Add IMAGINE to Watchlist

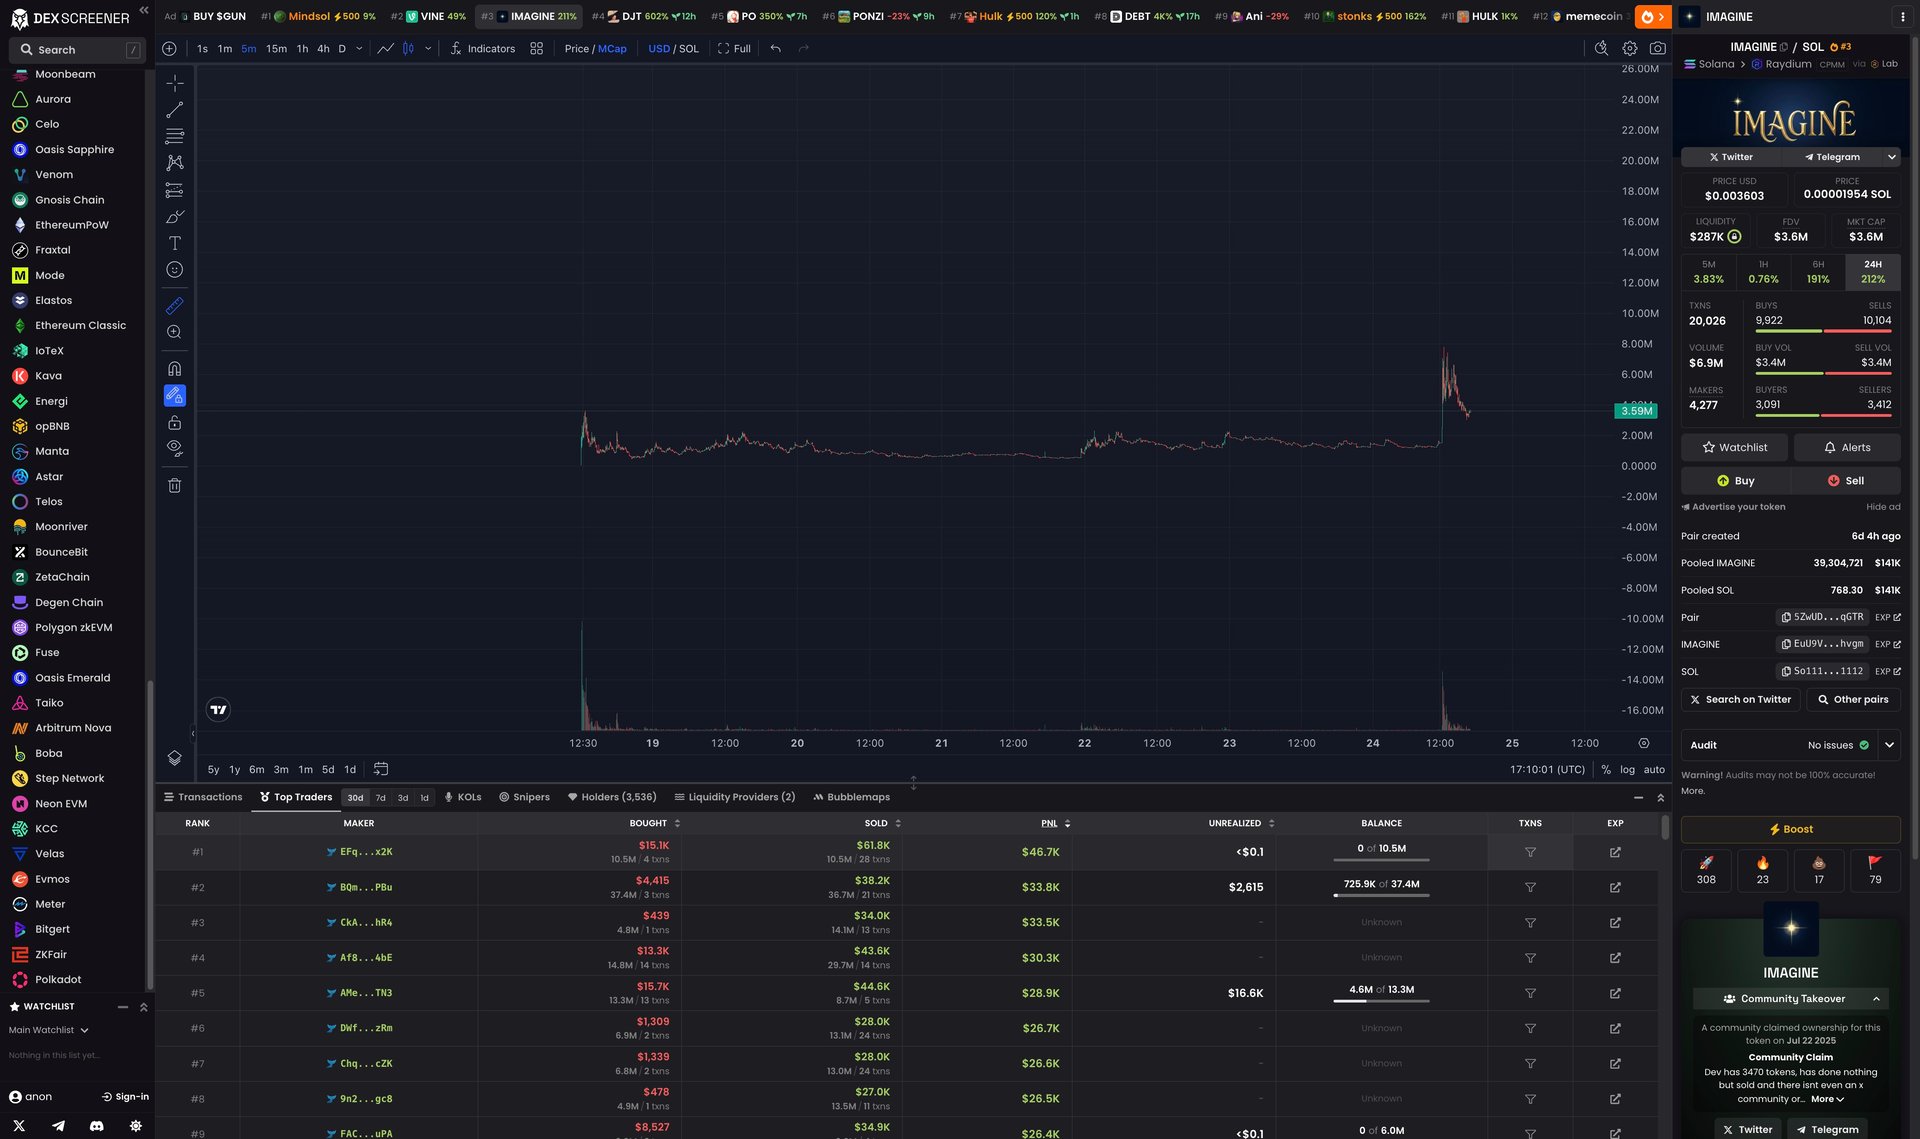pos(1735,448)
